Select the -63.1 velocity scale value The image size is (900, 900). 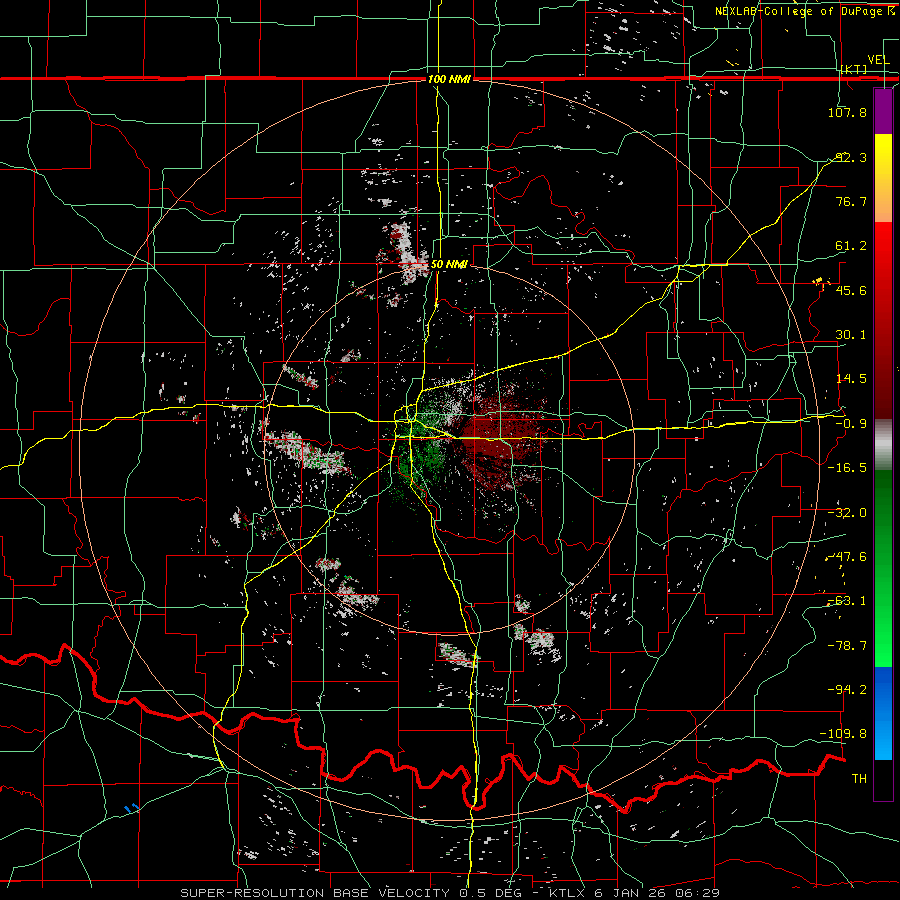(847, 601)
